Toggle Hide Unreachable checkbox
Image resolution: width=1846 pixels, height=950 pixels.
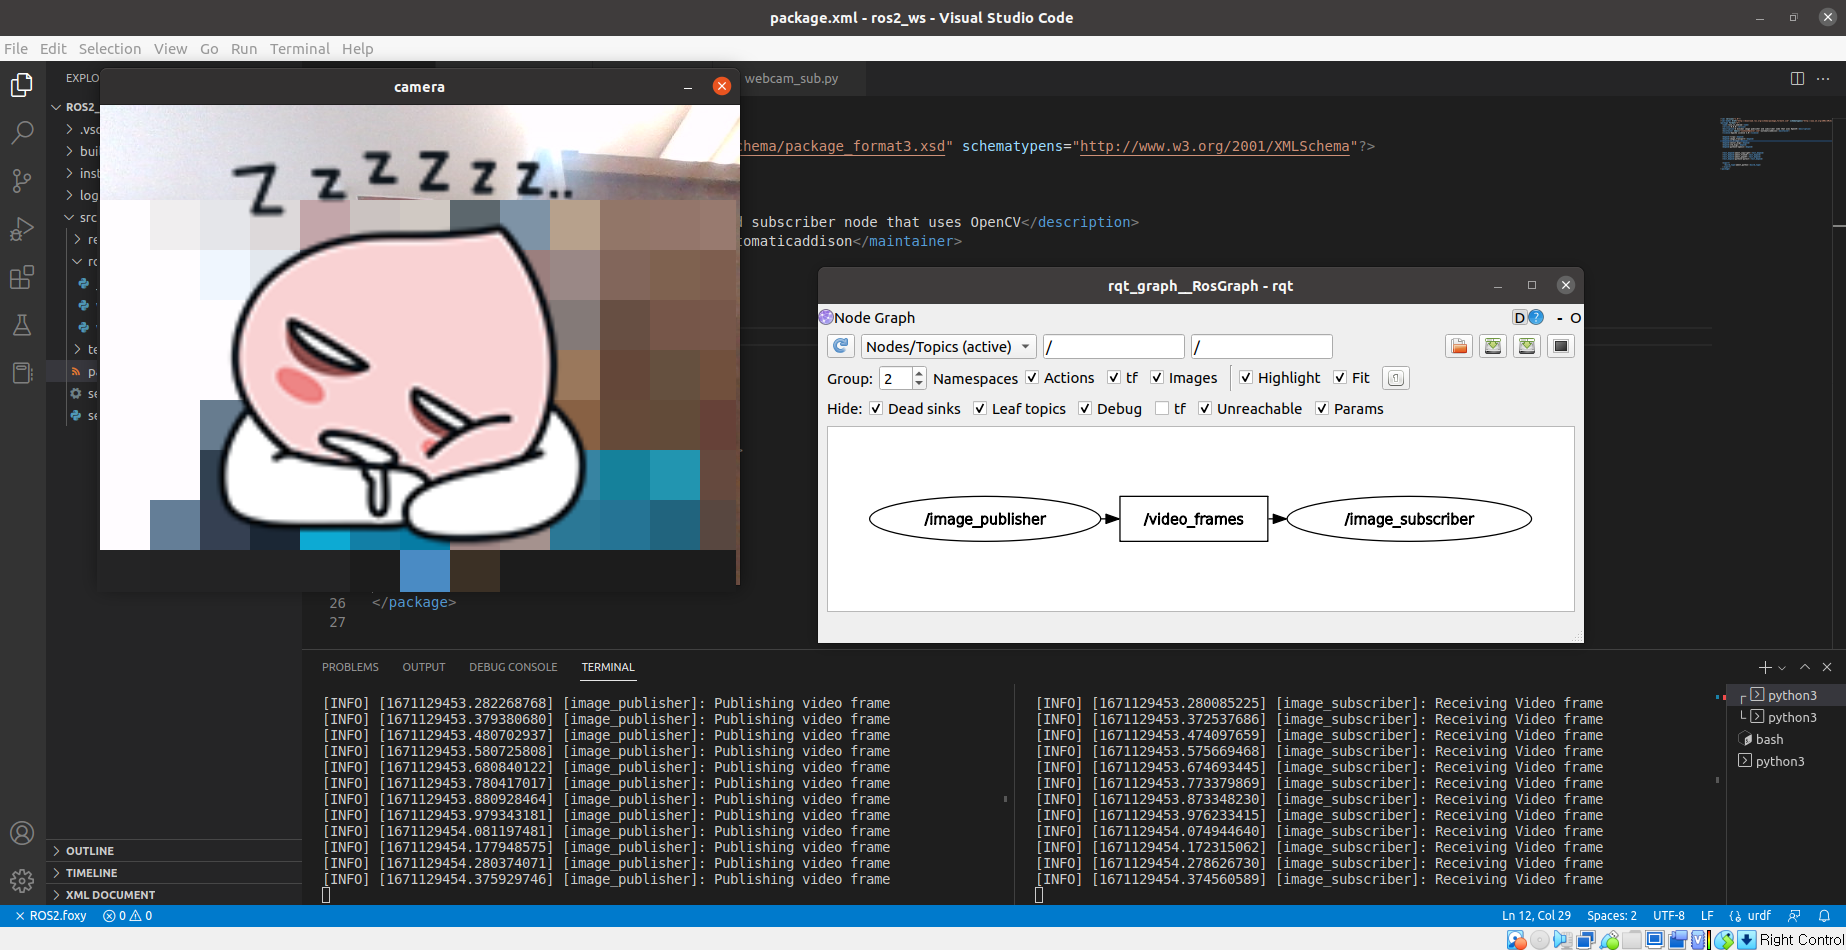click(1205, 409)
